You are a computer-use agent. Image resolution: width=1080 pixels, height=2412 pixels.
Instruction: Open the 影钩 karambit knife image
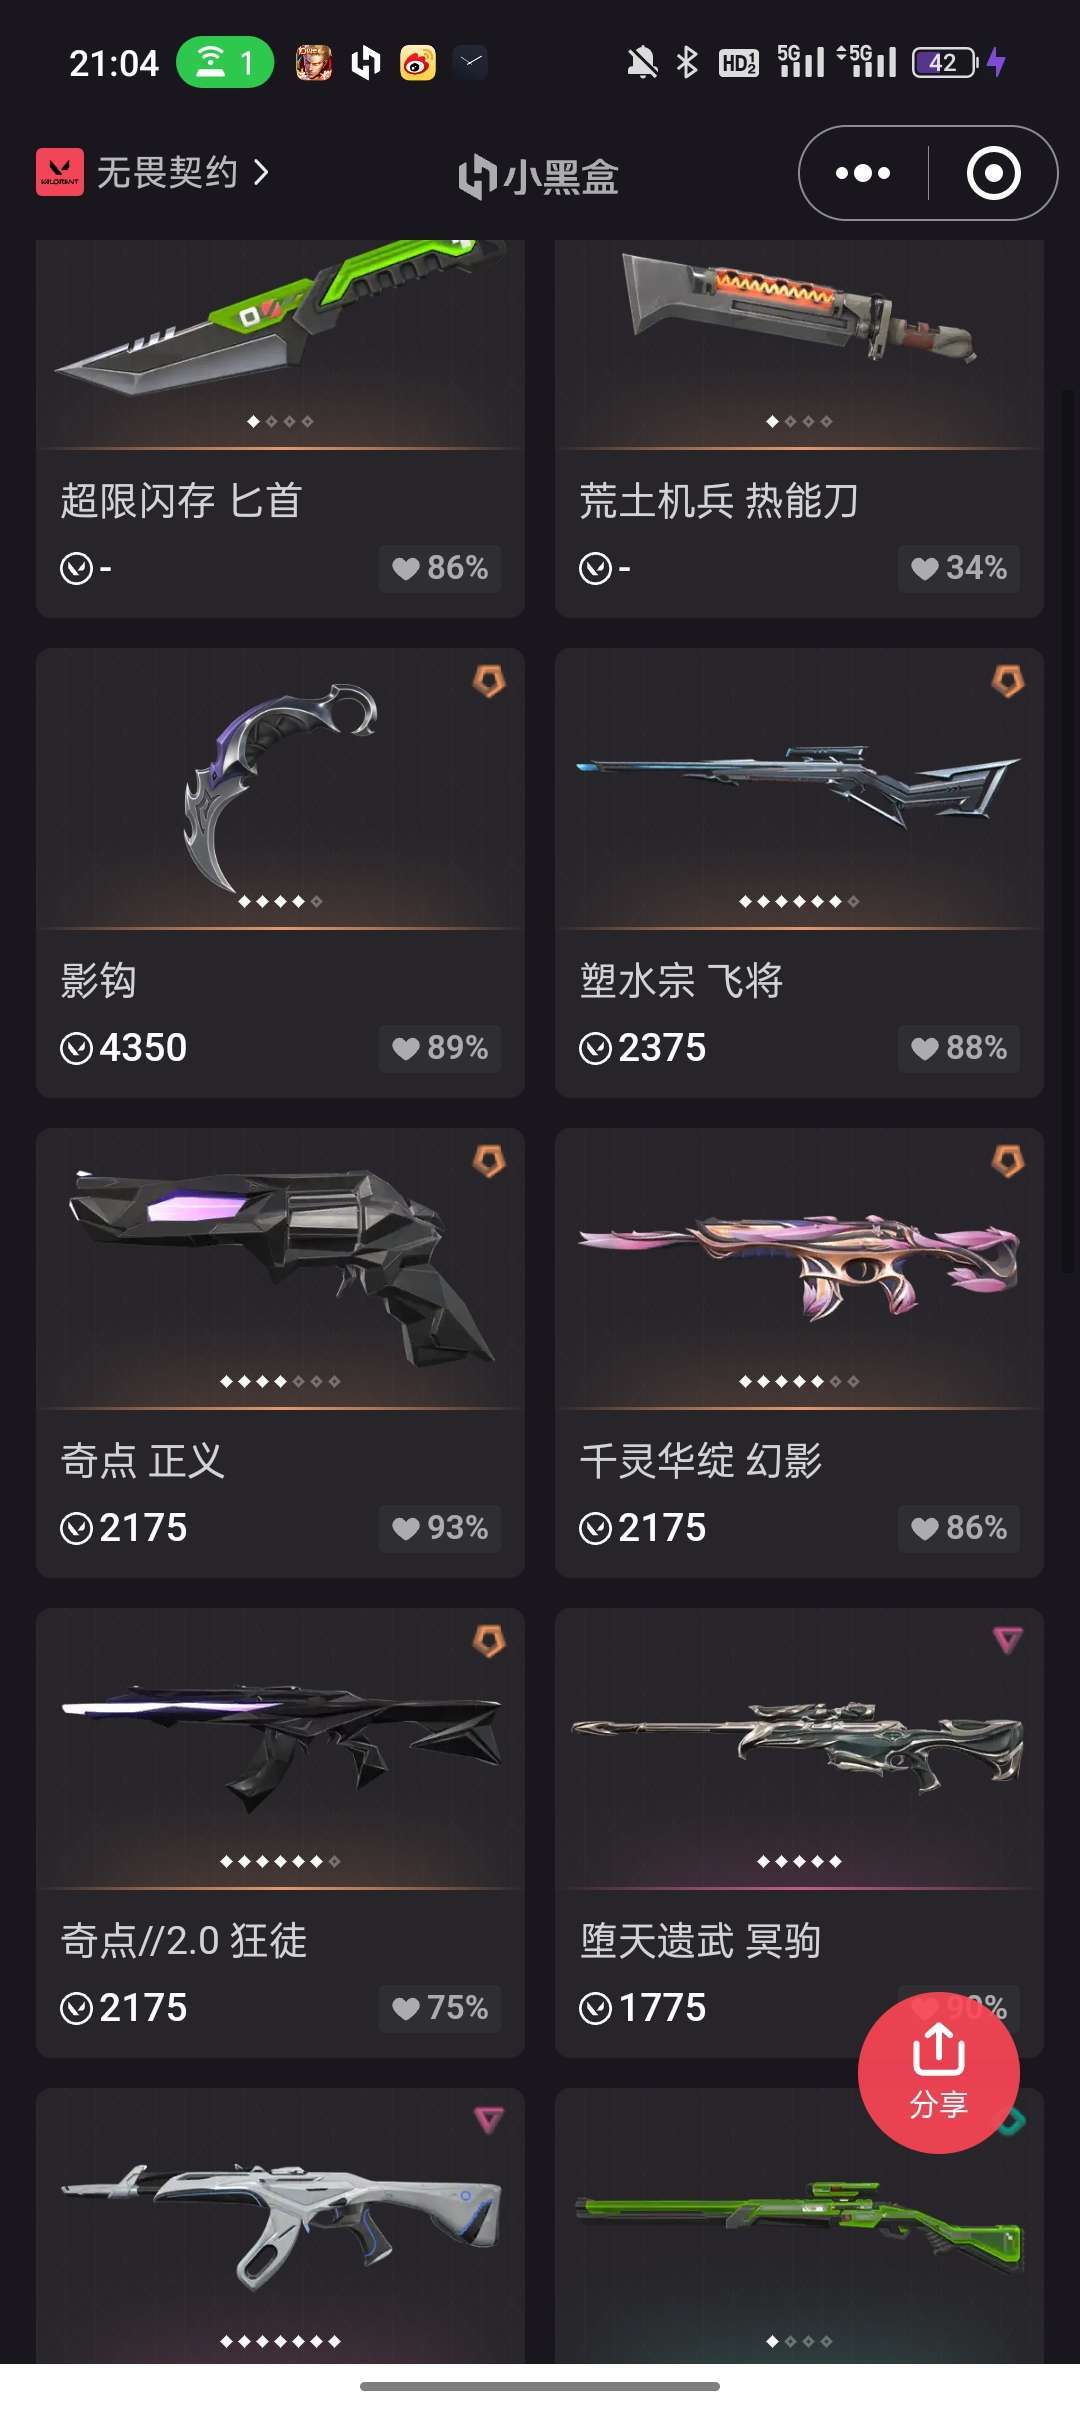click(x=280, y=785)
